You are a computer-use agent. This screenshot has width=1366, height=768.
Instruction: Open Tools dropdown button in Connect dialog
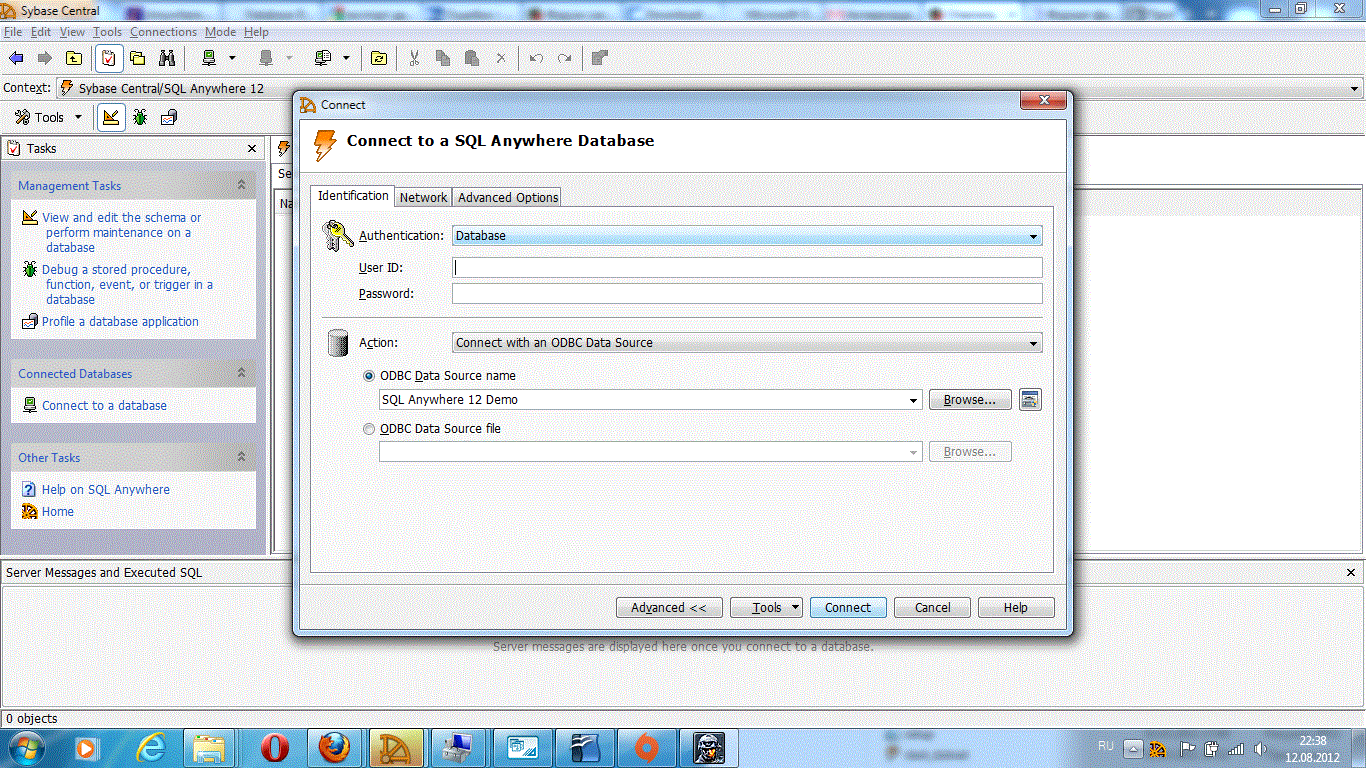pyautogui.click(x=766, y=607)
